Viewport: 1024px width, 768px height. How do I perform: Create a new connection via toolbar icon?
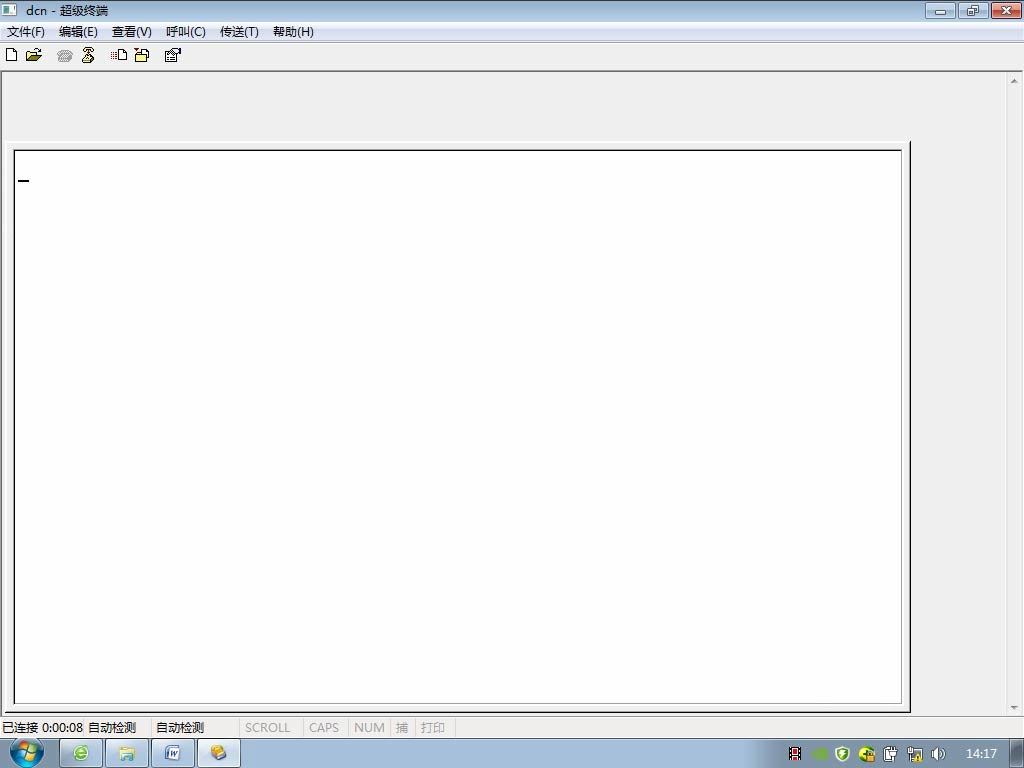(11, 55)
